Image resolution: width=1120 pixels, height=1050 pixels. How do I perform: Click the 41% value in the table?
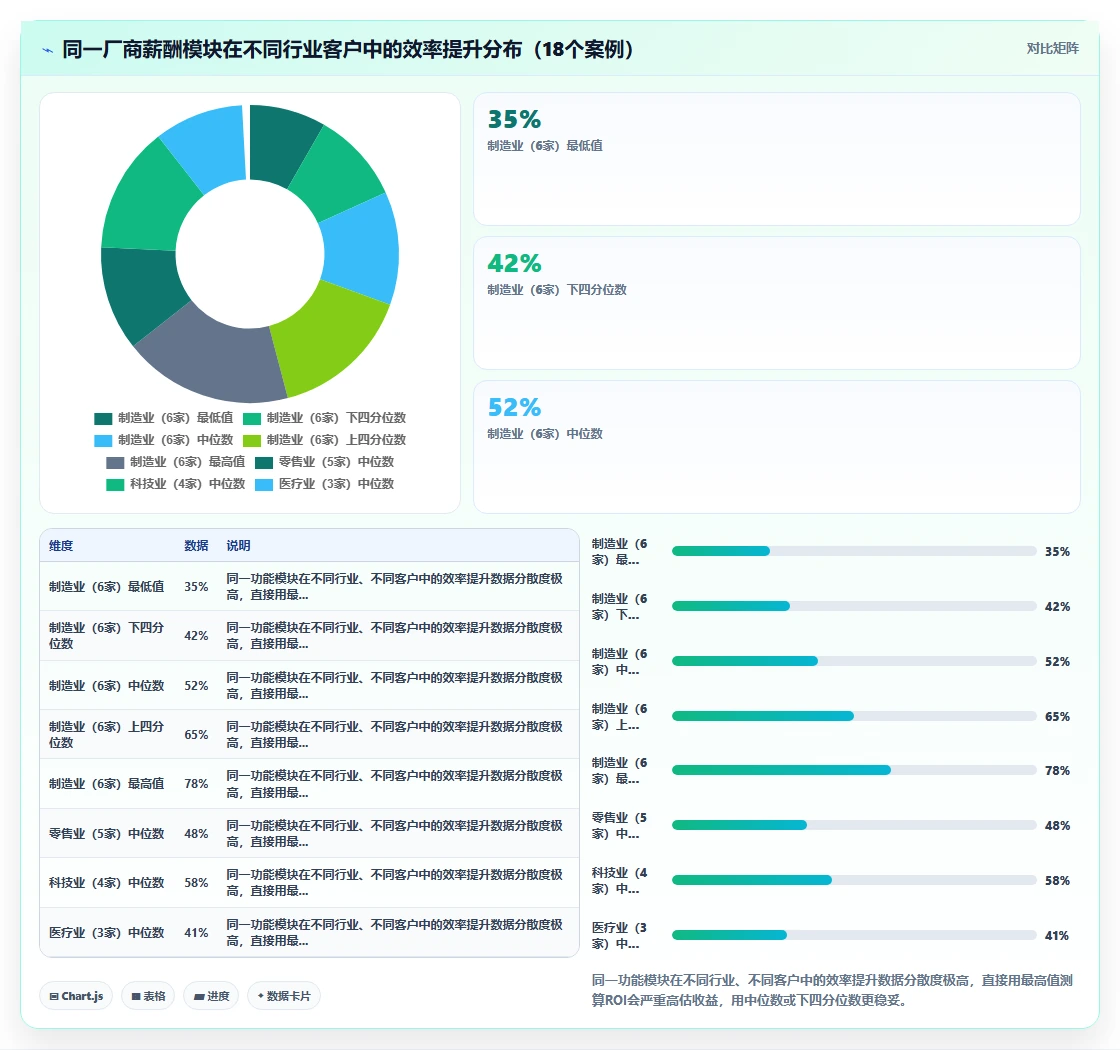(196, 933)
